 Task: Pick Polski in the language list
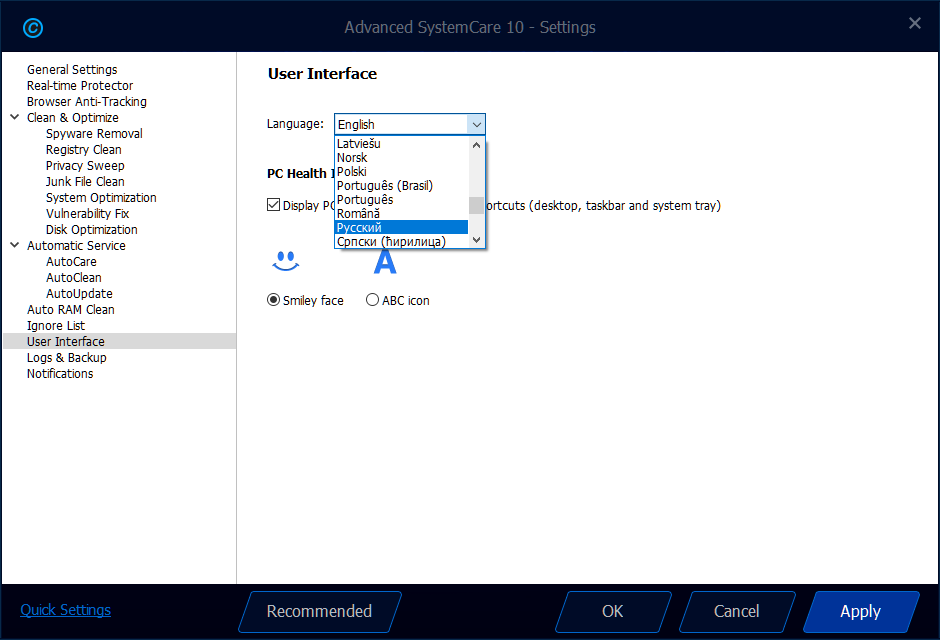click(352, 172)
